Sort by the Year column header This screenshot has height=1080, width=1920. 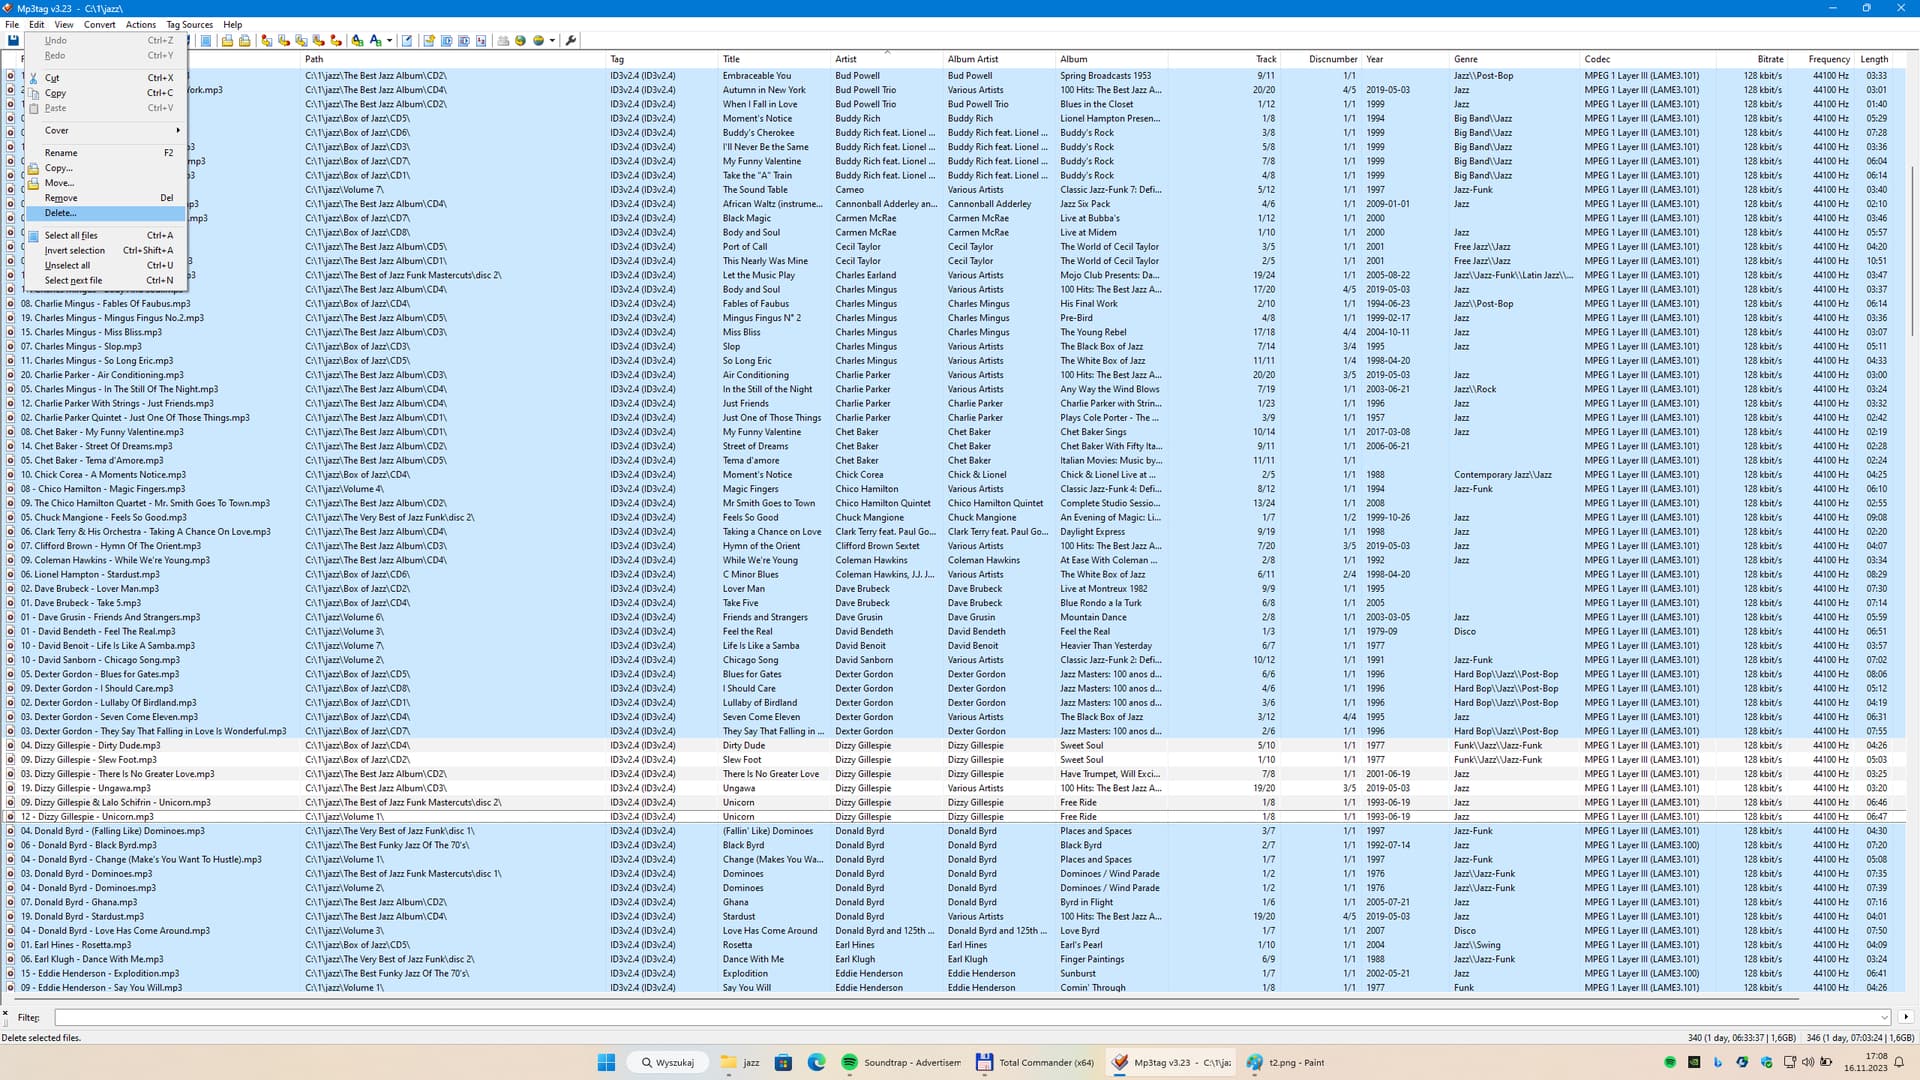1406,59
